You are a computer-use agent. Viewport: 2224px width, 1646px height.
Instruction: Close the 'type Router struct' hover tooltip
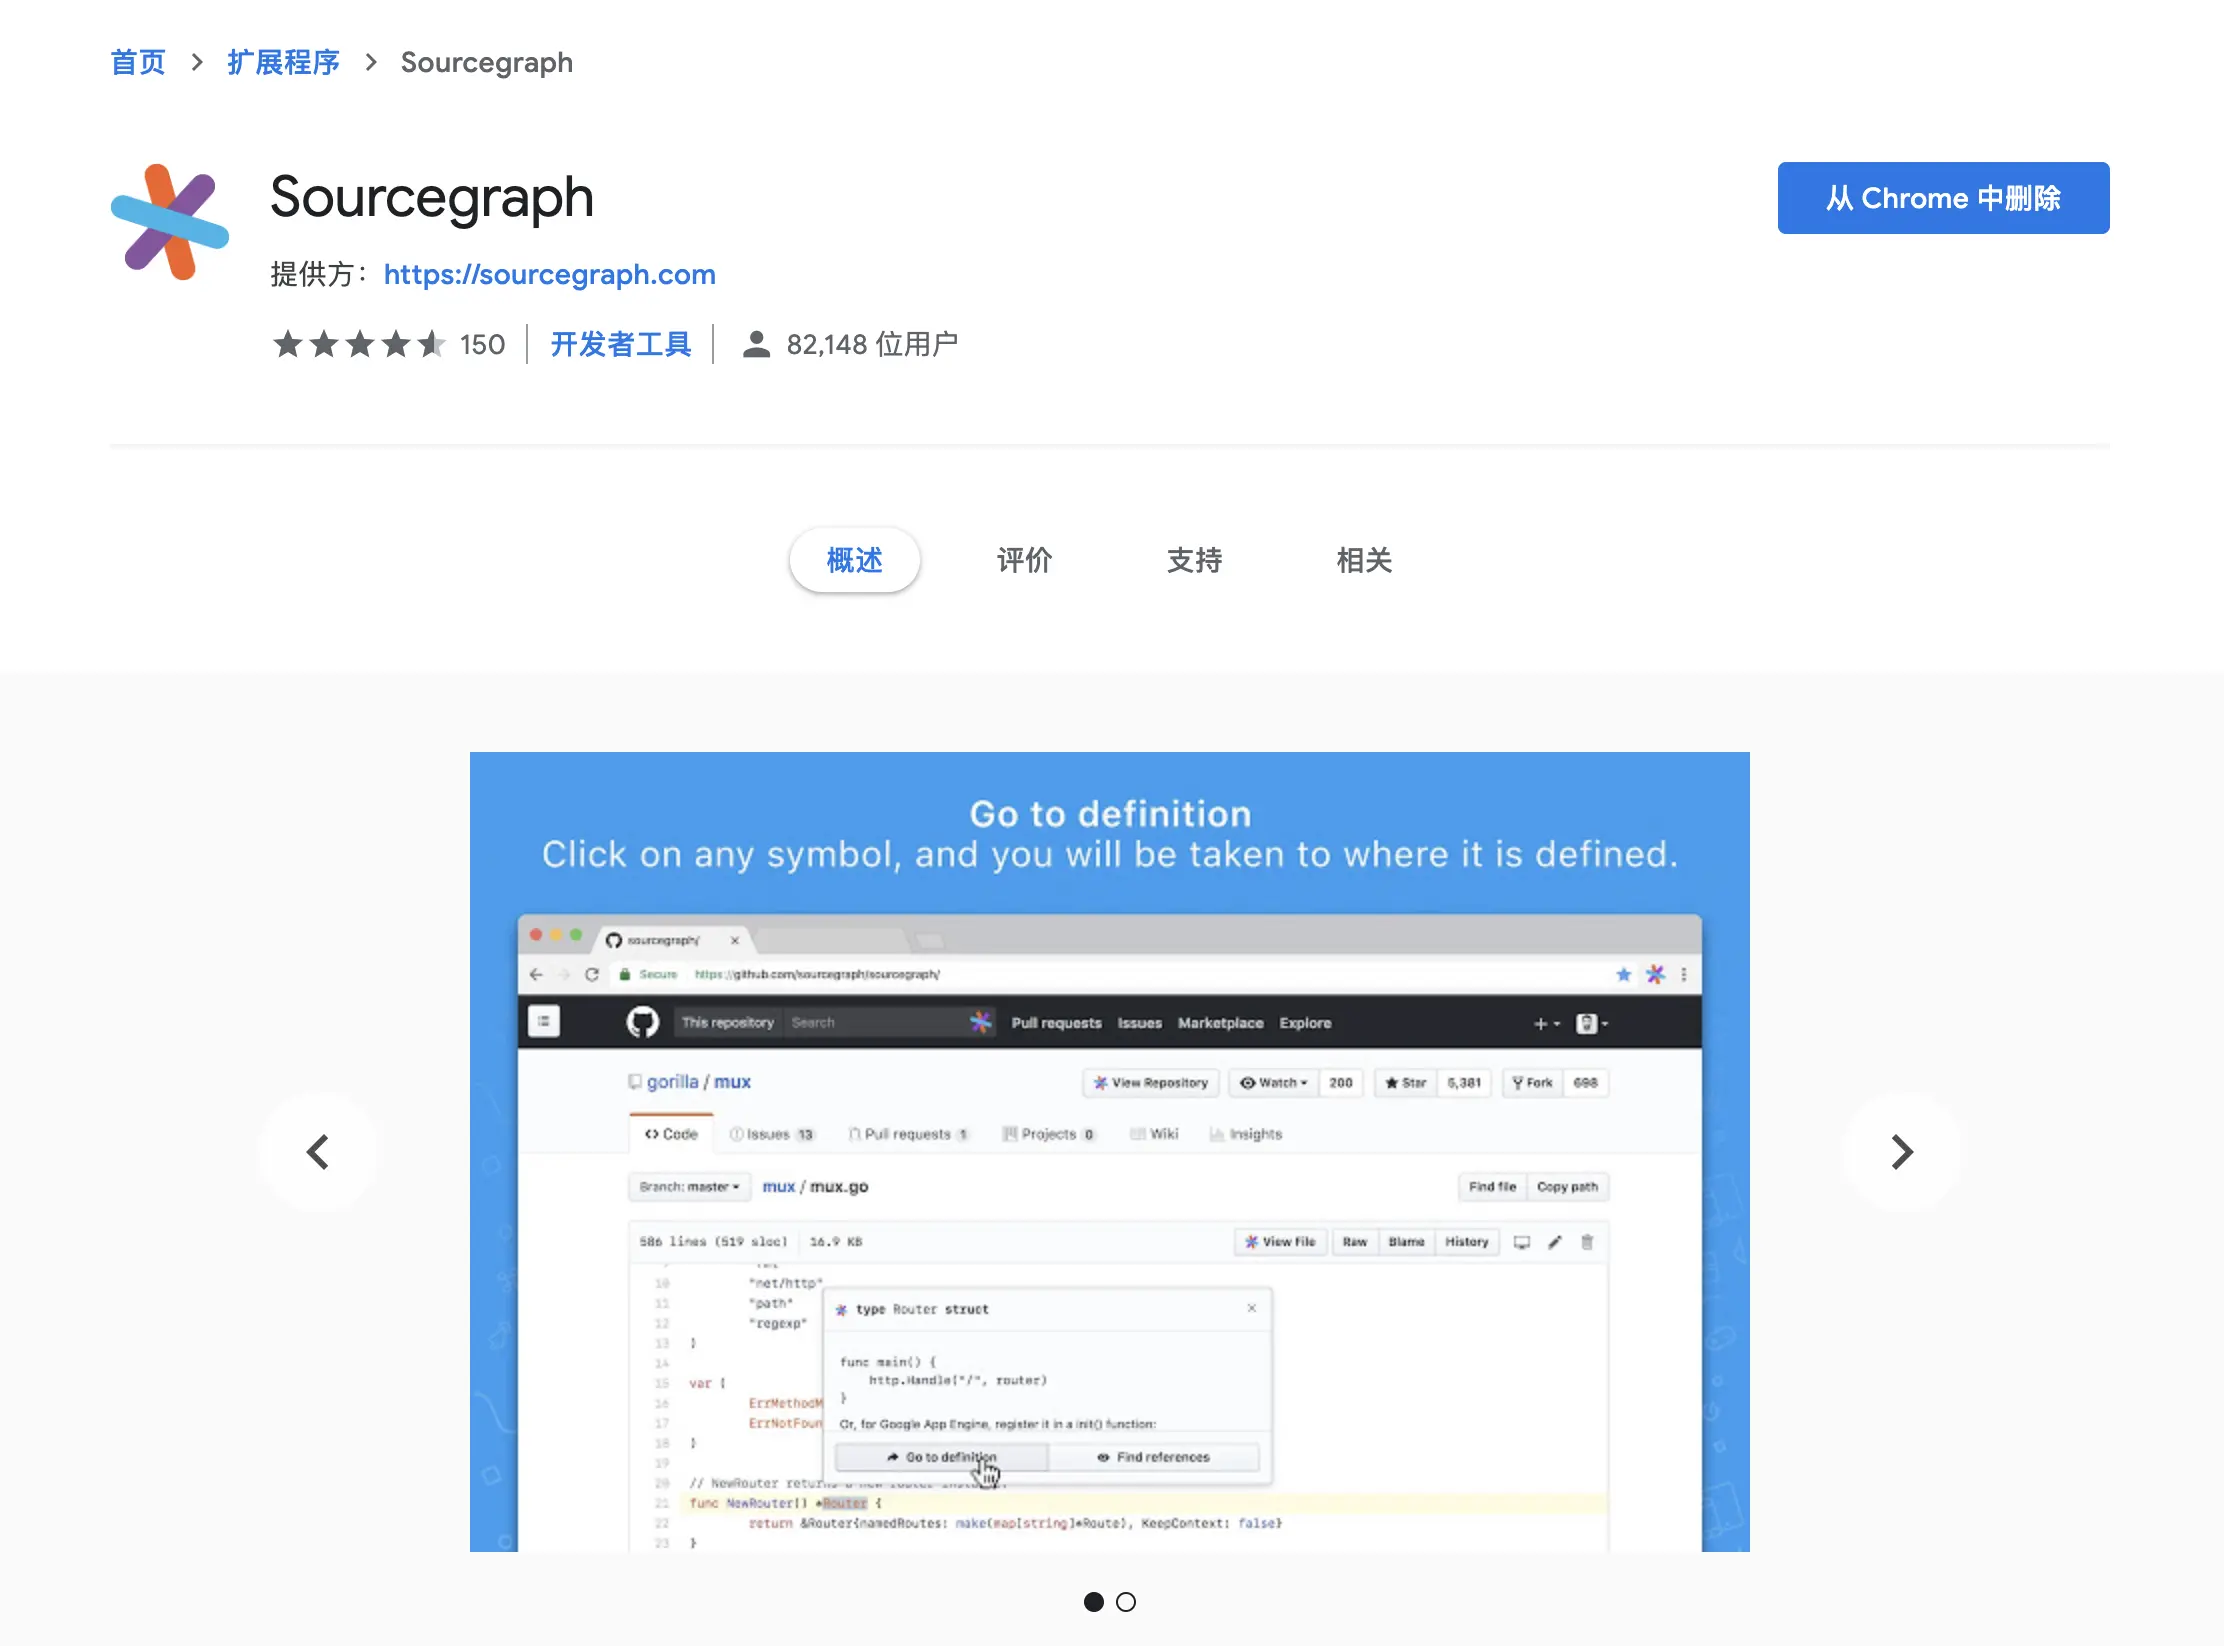point(1251,1307)
